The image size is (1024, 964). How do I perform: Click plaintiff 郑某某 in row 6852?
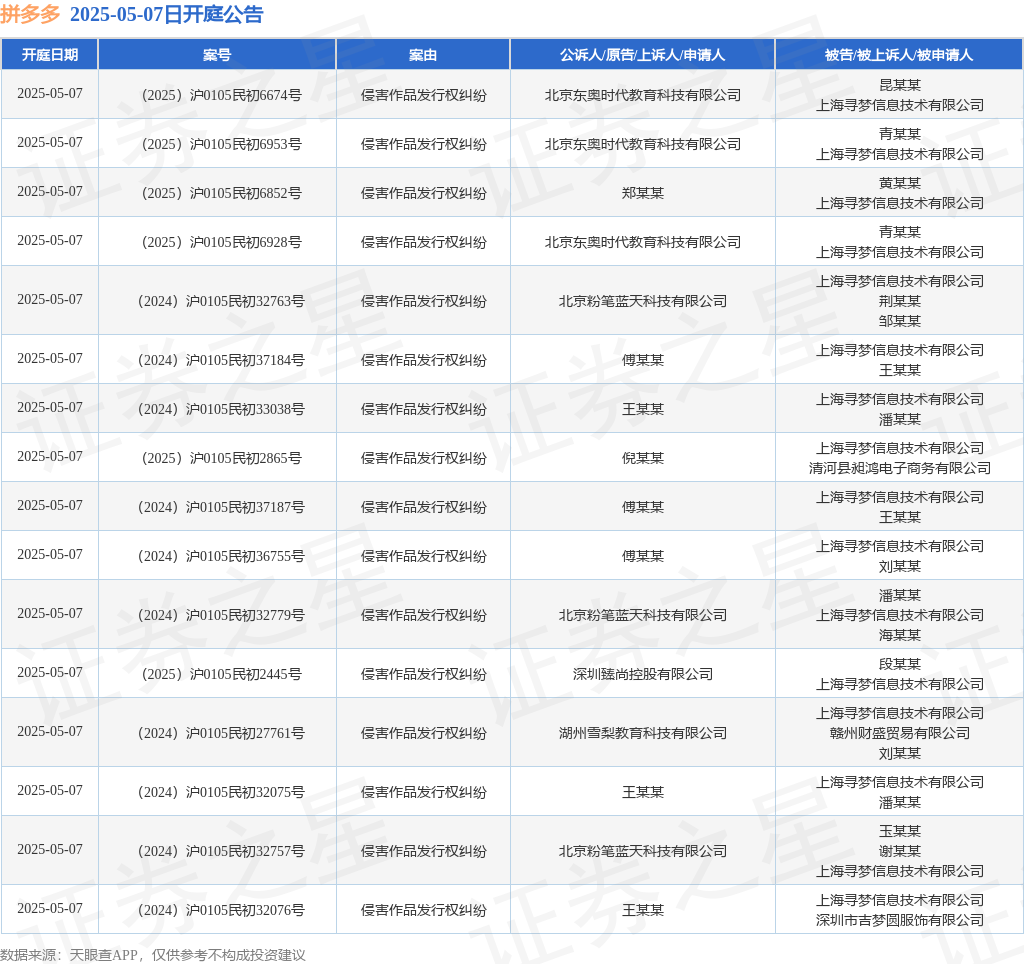[643, 193]
